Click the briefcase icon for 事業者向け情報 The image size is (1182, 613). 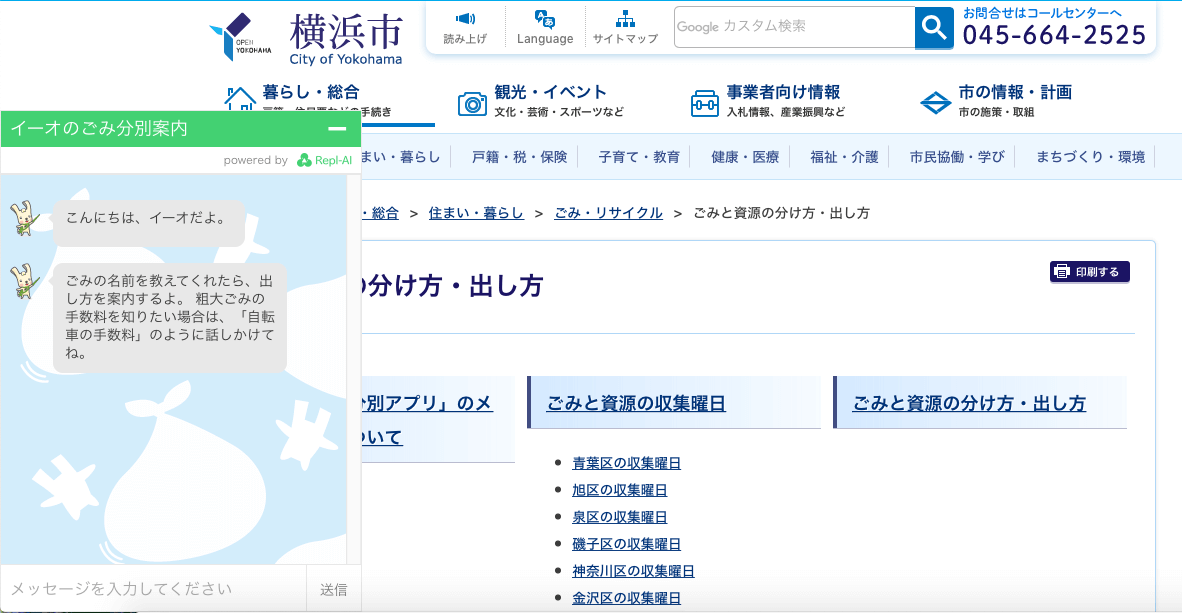(705, 103)
